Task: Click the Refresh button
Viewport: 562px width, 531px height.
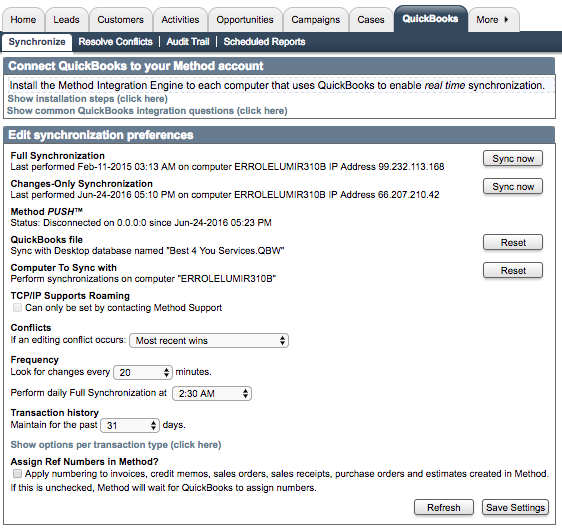Action: pos(444,507)
